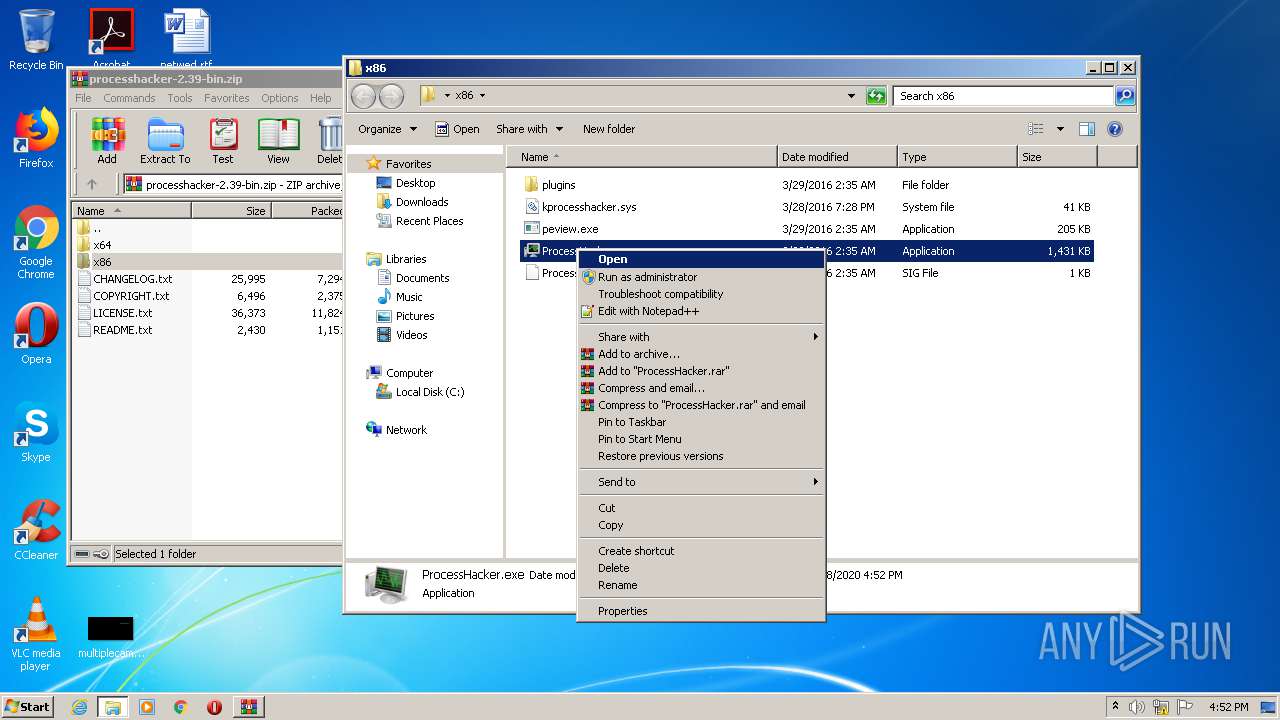This screenshot has width=1280, height=720.
Task: Choose Create shortcut
Action: (701, 551)
